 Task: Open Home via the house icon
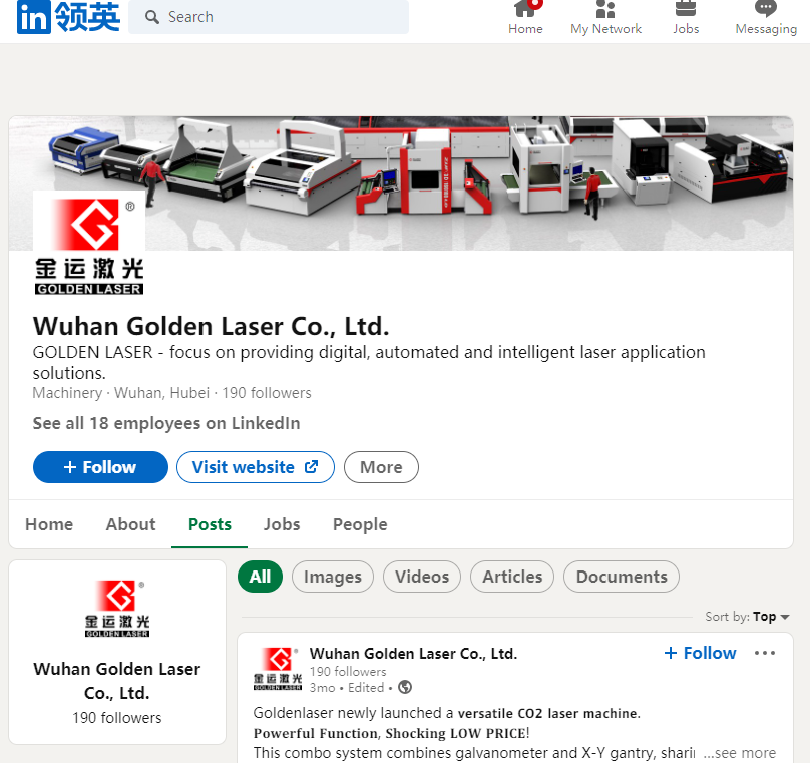525,10
